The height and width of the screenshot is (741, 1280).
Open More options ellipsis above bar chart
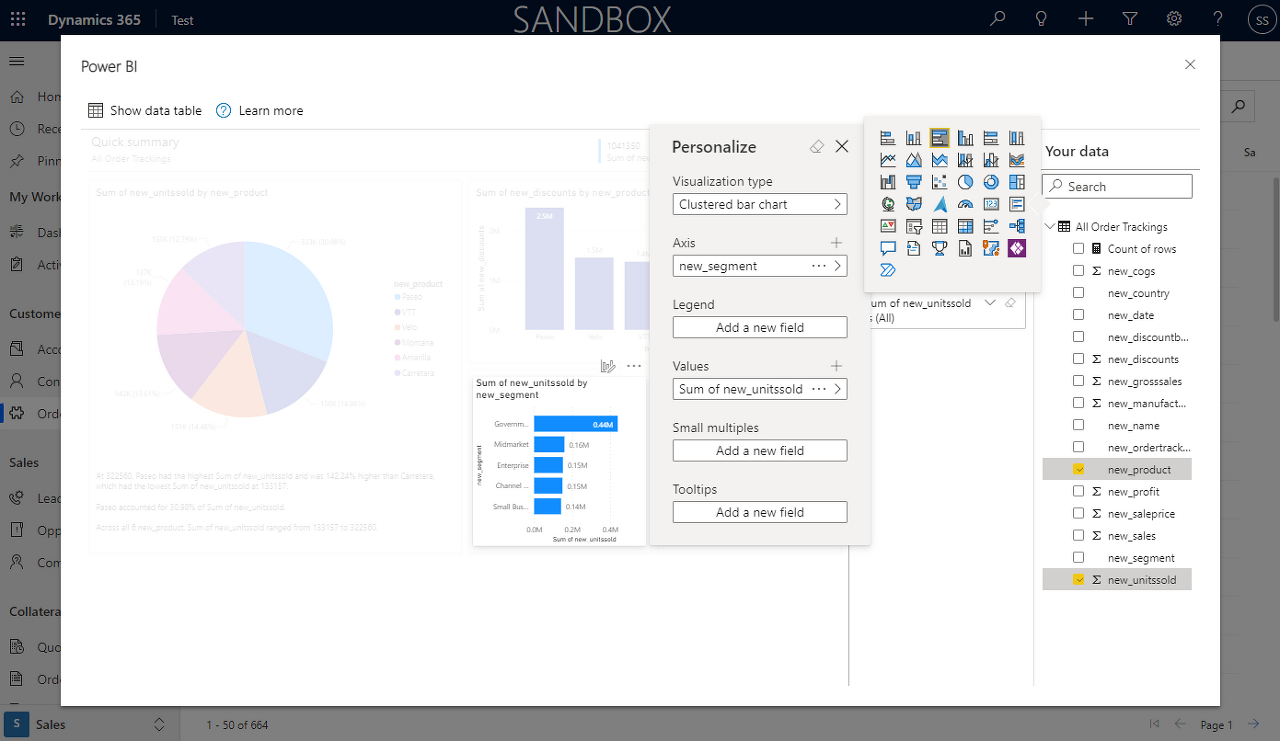pyautogui.click(x=634, y=366)
